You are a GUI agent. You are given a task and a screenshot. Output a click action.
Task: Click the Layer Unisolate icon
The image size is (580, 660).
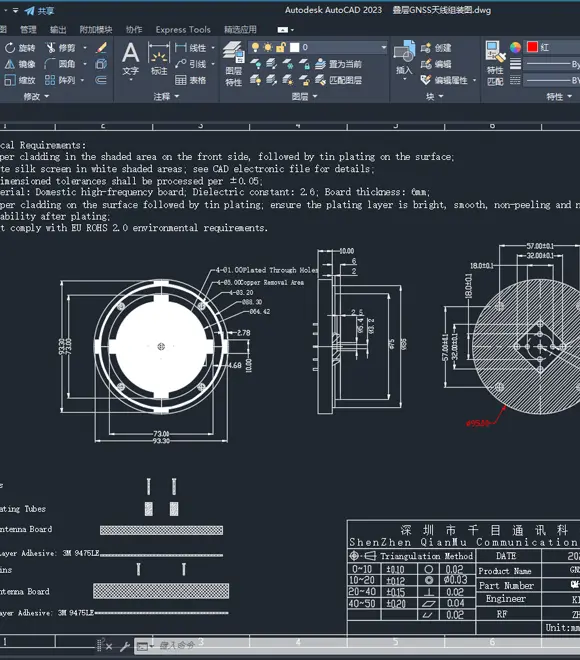272,80
